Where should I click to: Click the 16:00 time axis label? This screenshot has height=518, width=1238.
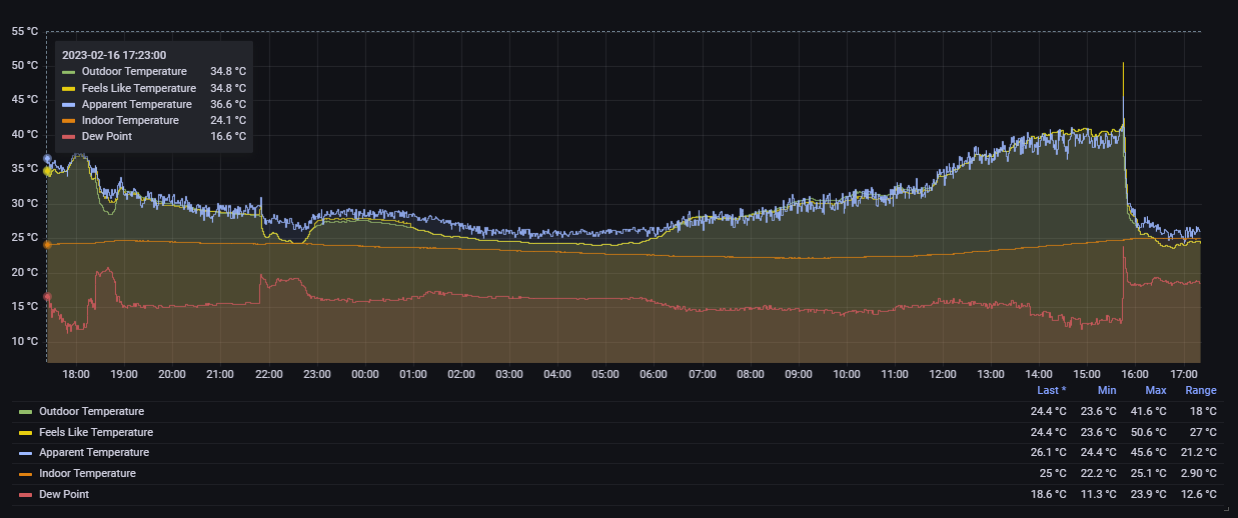(1136, 374)
